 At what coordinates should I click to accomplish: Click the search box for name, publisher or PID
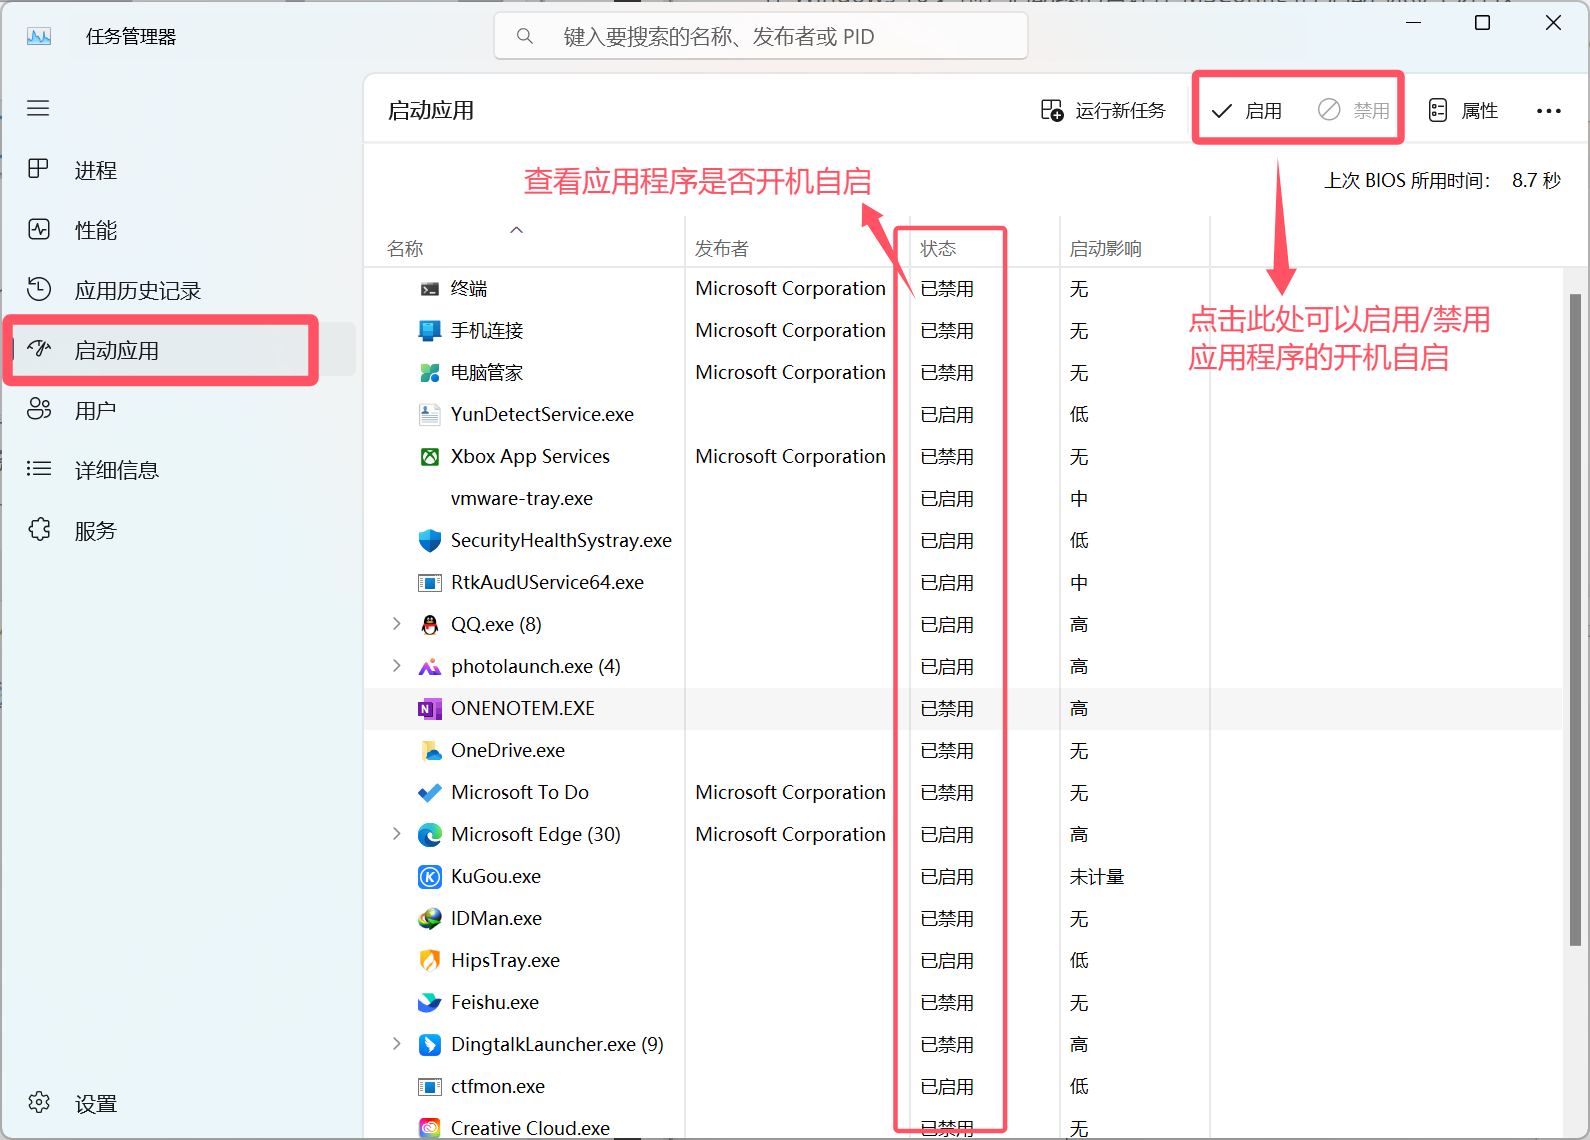click(761, 37)
